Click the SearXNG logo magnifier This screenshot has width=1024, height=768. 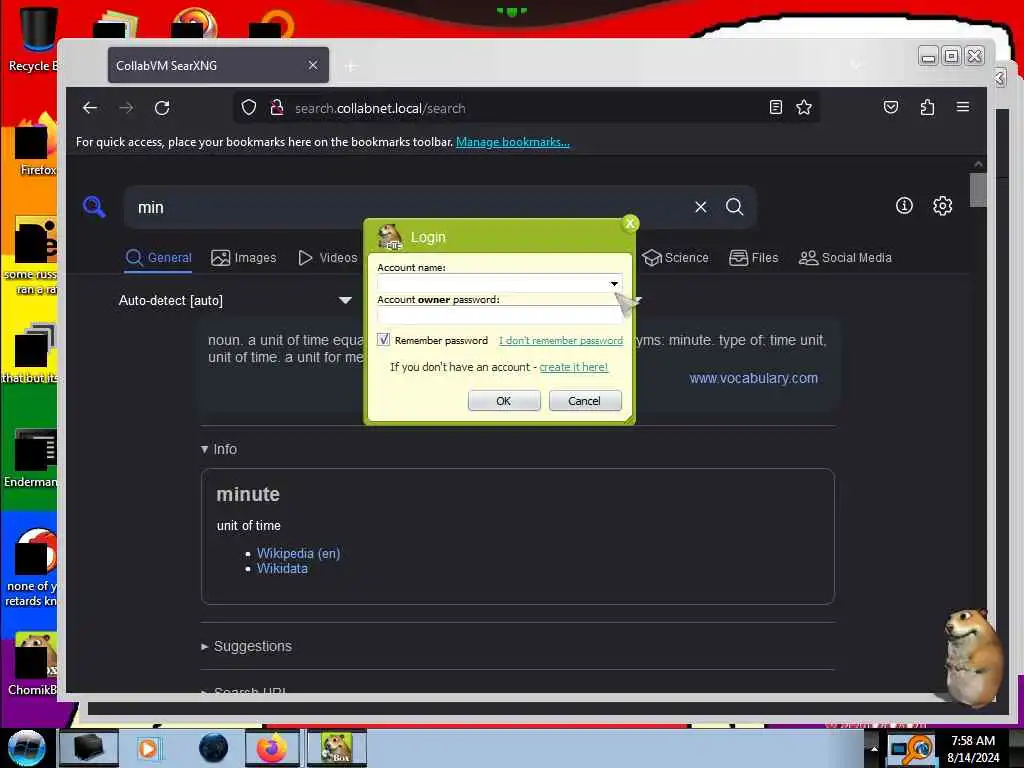click(94, 207)
